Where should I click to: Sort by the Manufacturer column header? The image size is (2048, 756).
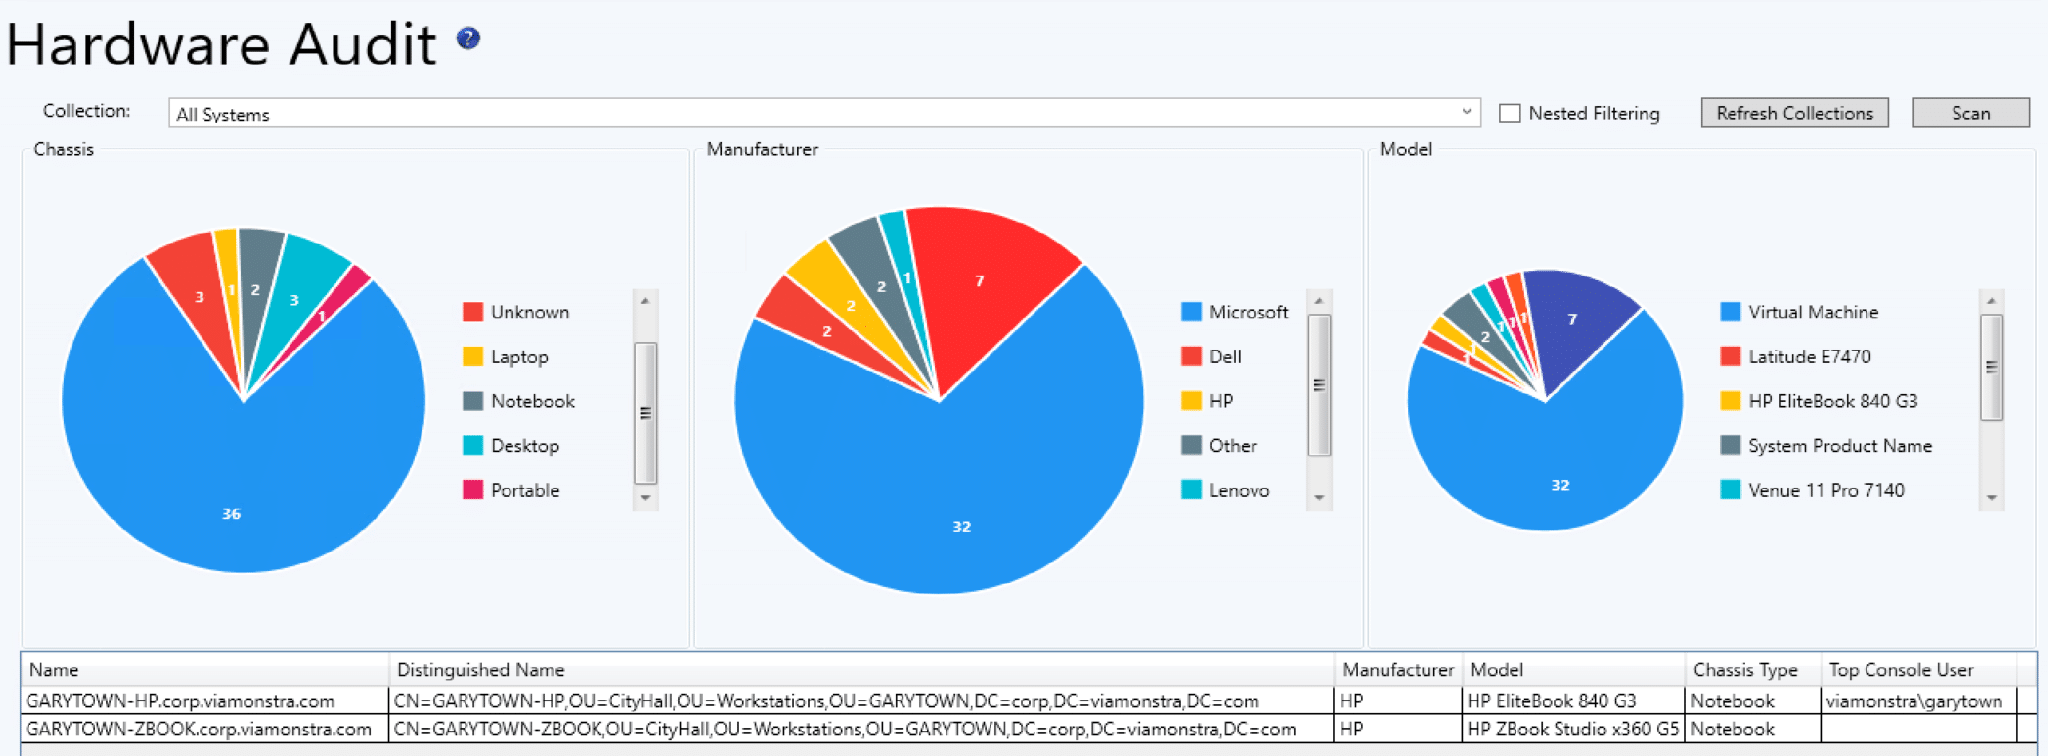click(x=1397, y=670)
